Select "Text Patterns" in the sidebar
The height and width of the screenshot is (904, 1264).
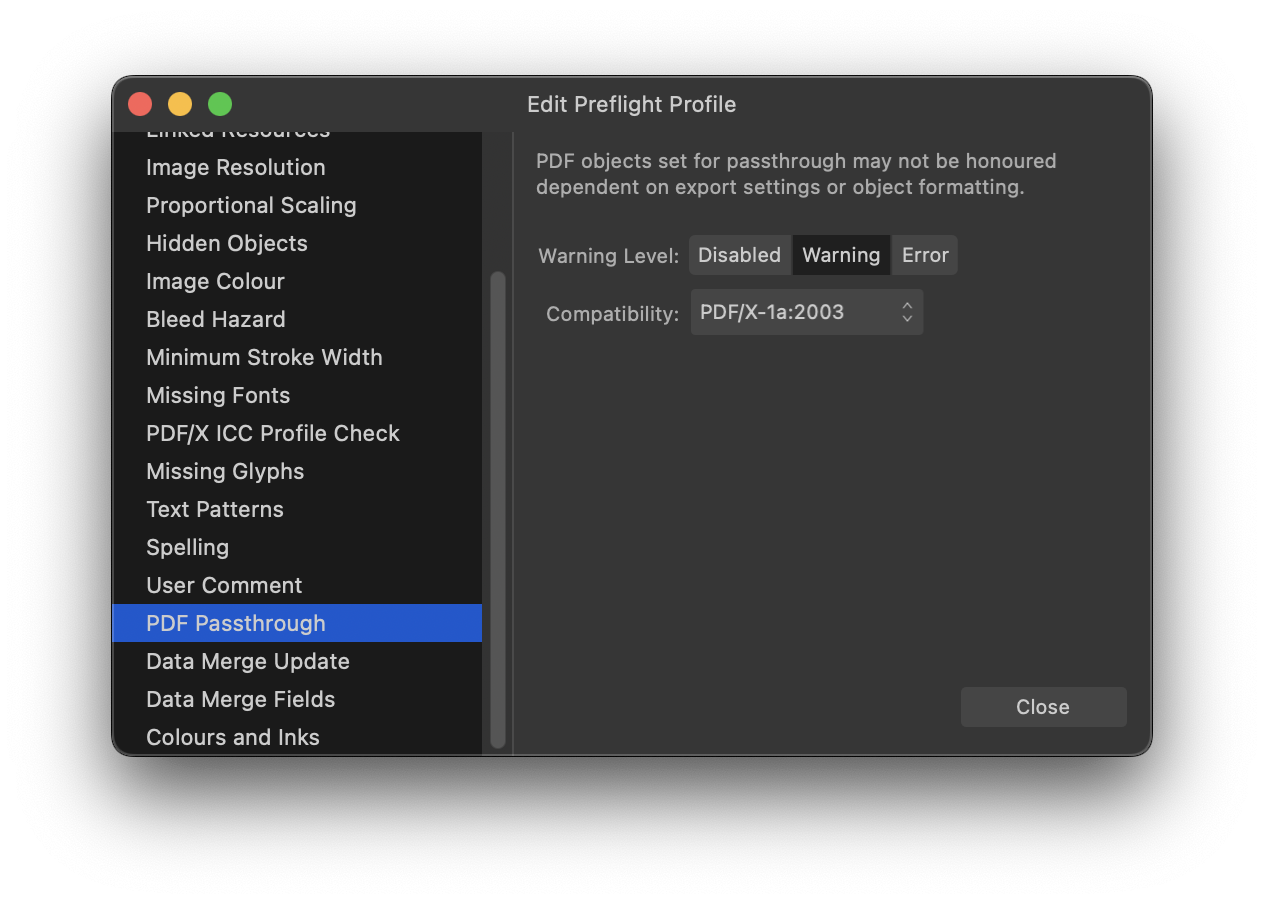[x=215, y=509]
